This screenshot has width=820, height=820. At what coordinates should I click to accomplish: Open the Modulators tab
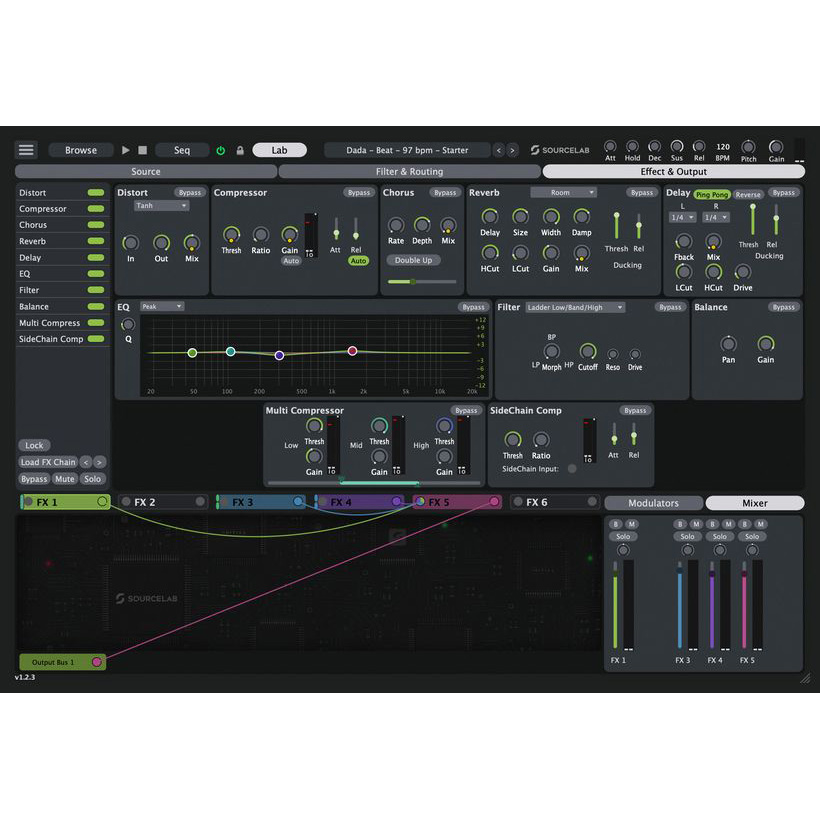tap(653, 503)
